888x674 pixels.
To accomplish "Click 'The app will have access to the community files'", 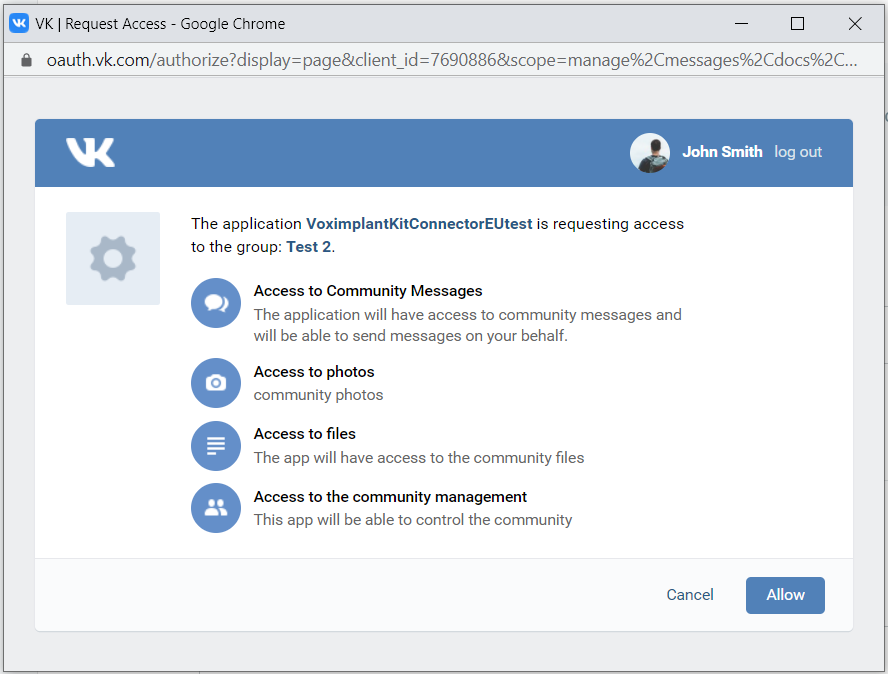I will (x=419, y=458).
